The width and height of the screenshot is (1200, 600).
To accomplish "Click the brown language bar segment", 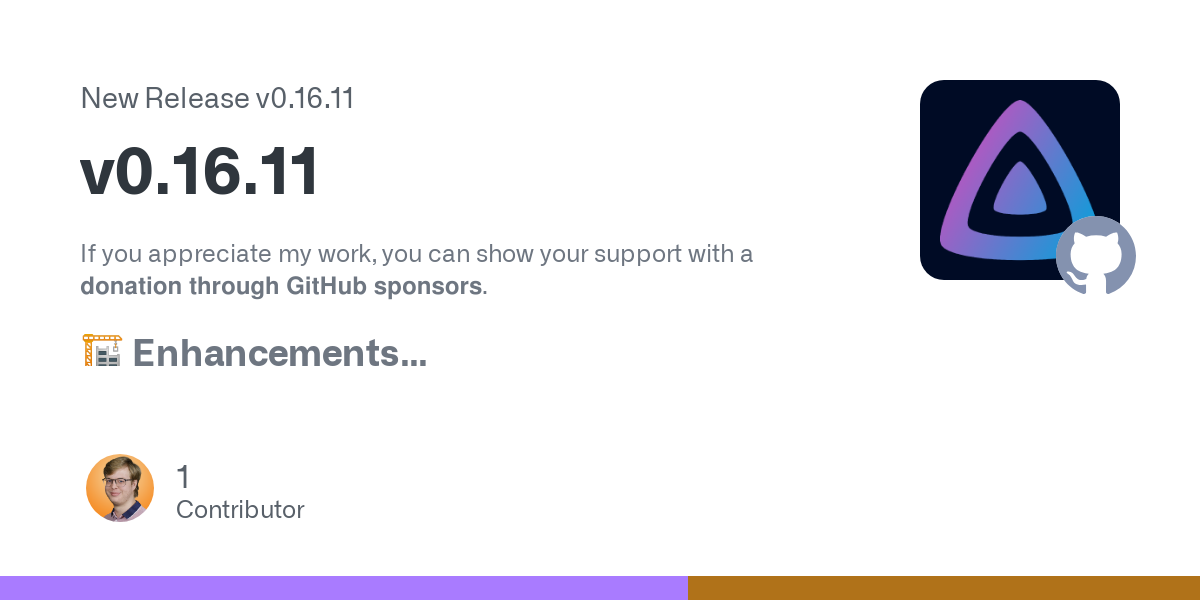I will point(944,588).
